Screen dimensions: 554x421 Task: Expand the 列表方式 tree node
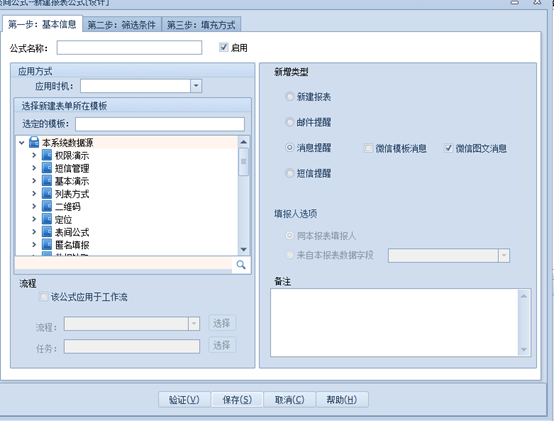tap(34, 193)
